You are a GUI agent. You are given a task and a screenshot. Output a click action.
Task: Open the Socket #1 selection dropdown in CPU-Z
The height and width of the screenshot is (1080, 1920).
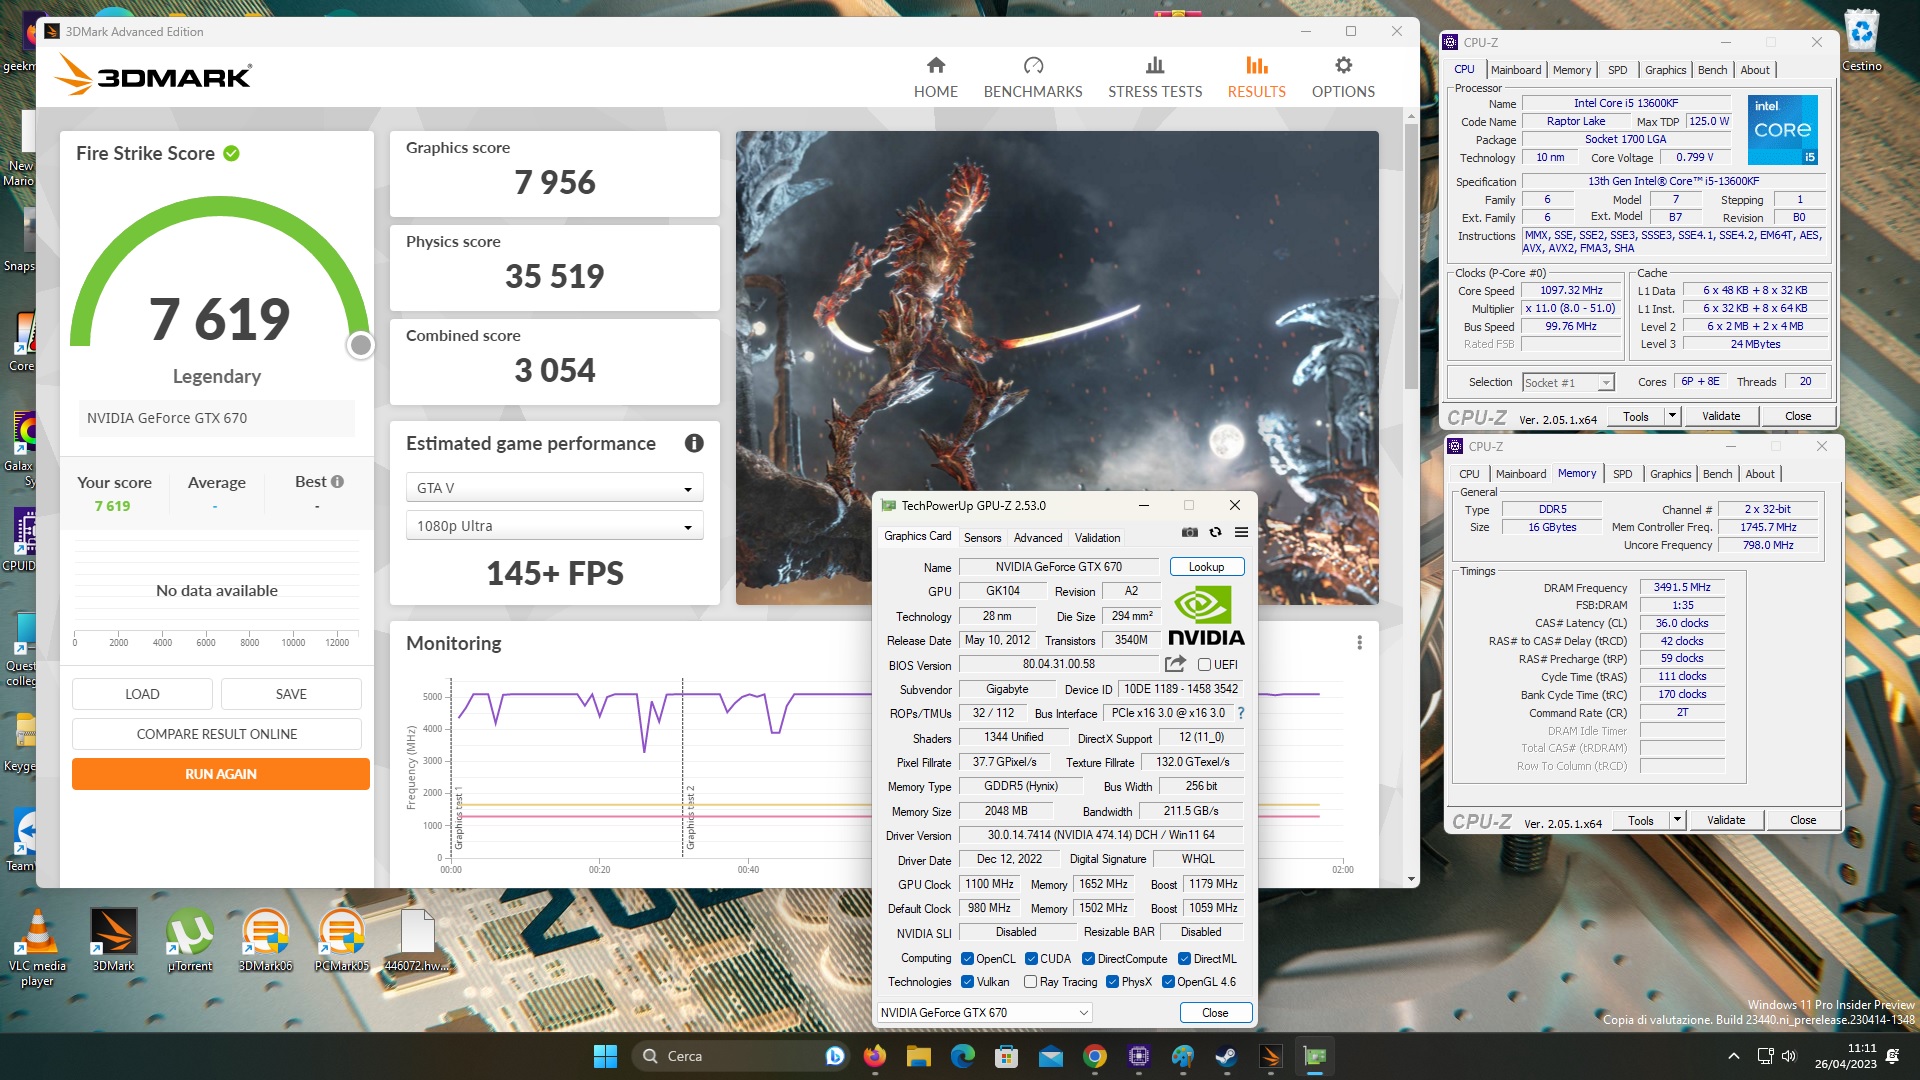pos(1567,382)
